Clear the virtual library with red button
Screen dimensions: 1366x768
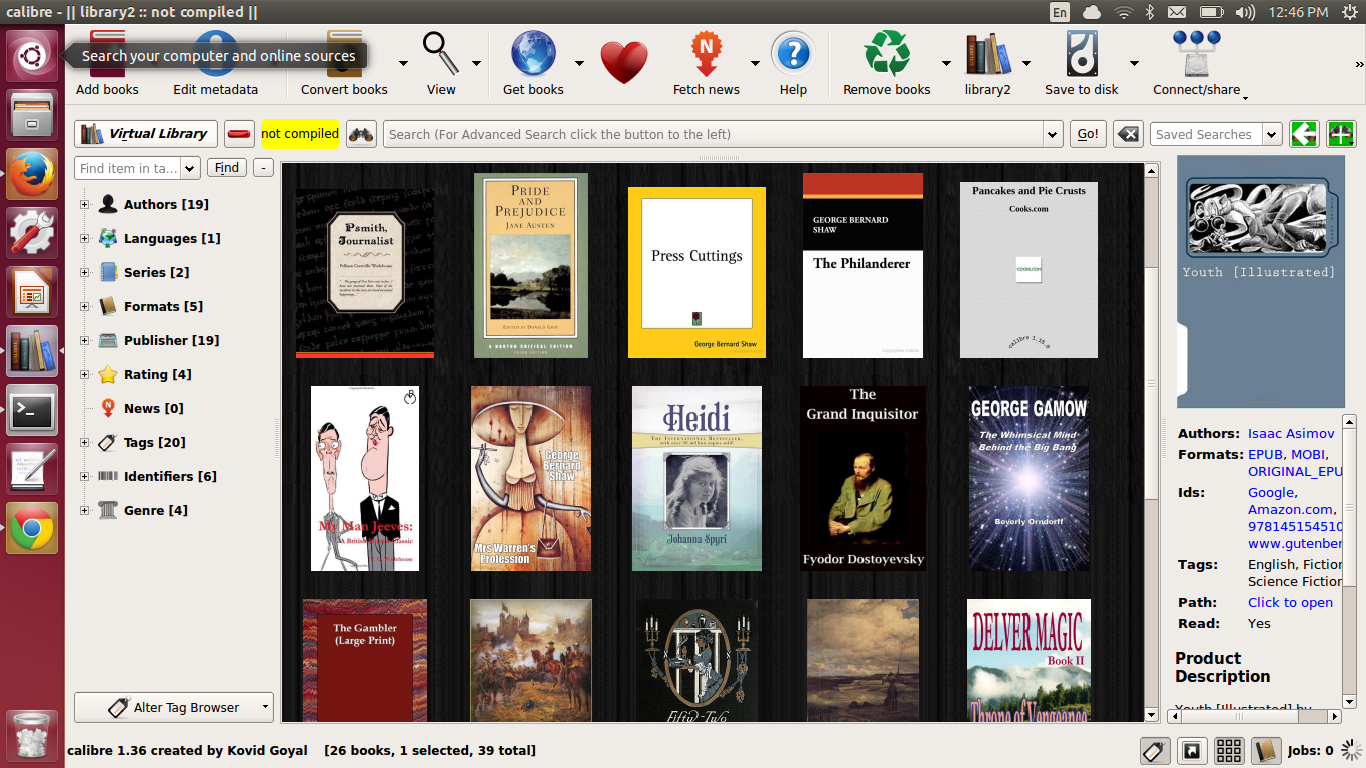pyautogui.click(x=239, y=134)
